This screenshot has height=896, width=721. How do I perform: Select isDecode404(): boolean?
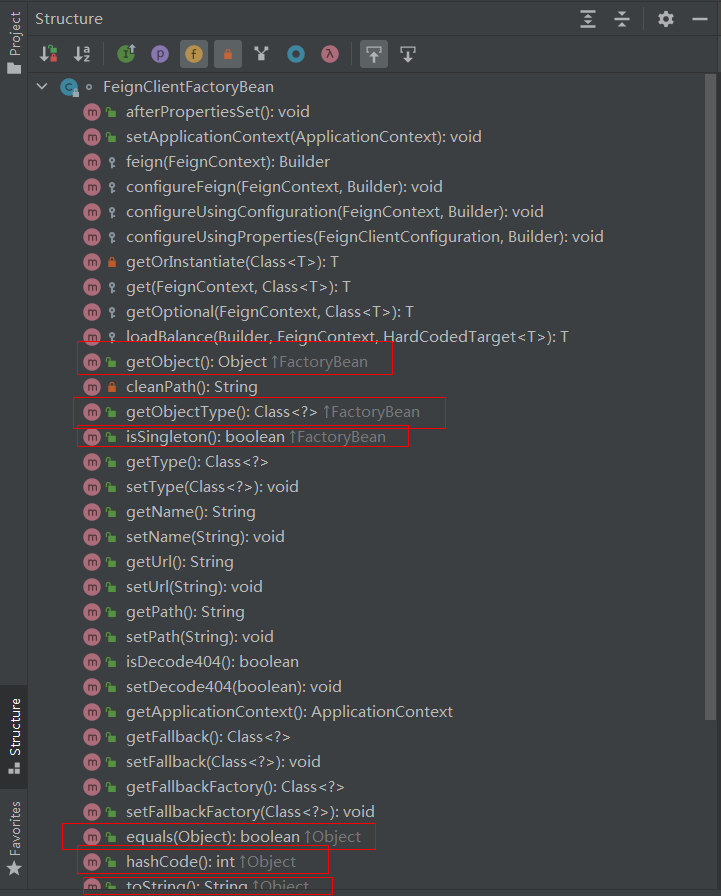click(x=213, y=662)
